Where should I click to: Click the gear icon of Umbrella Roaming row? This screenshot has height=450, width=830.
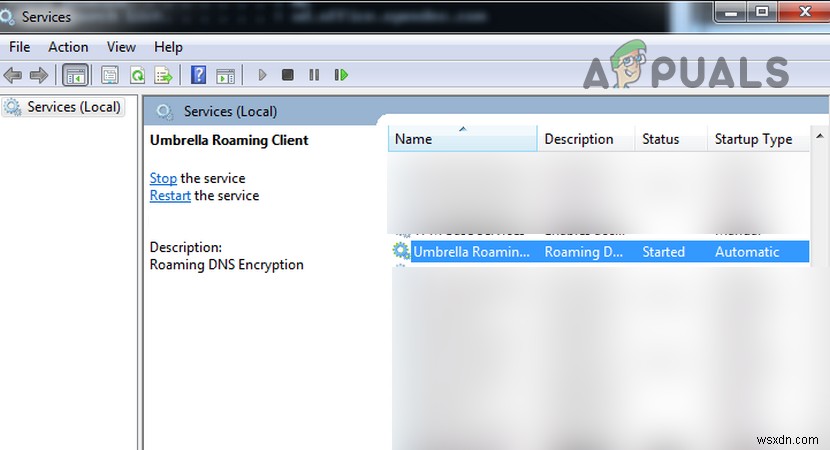coord(401,250)
